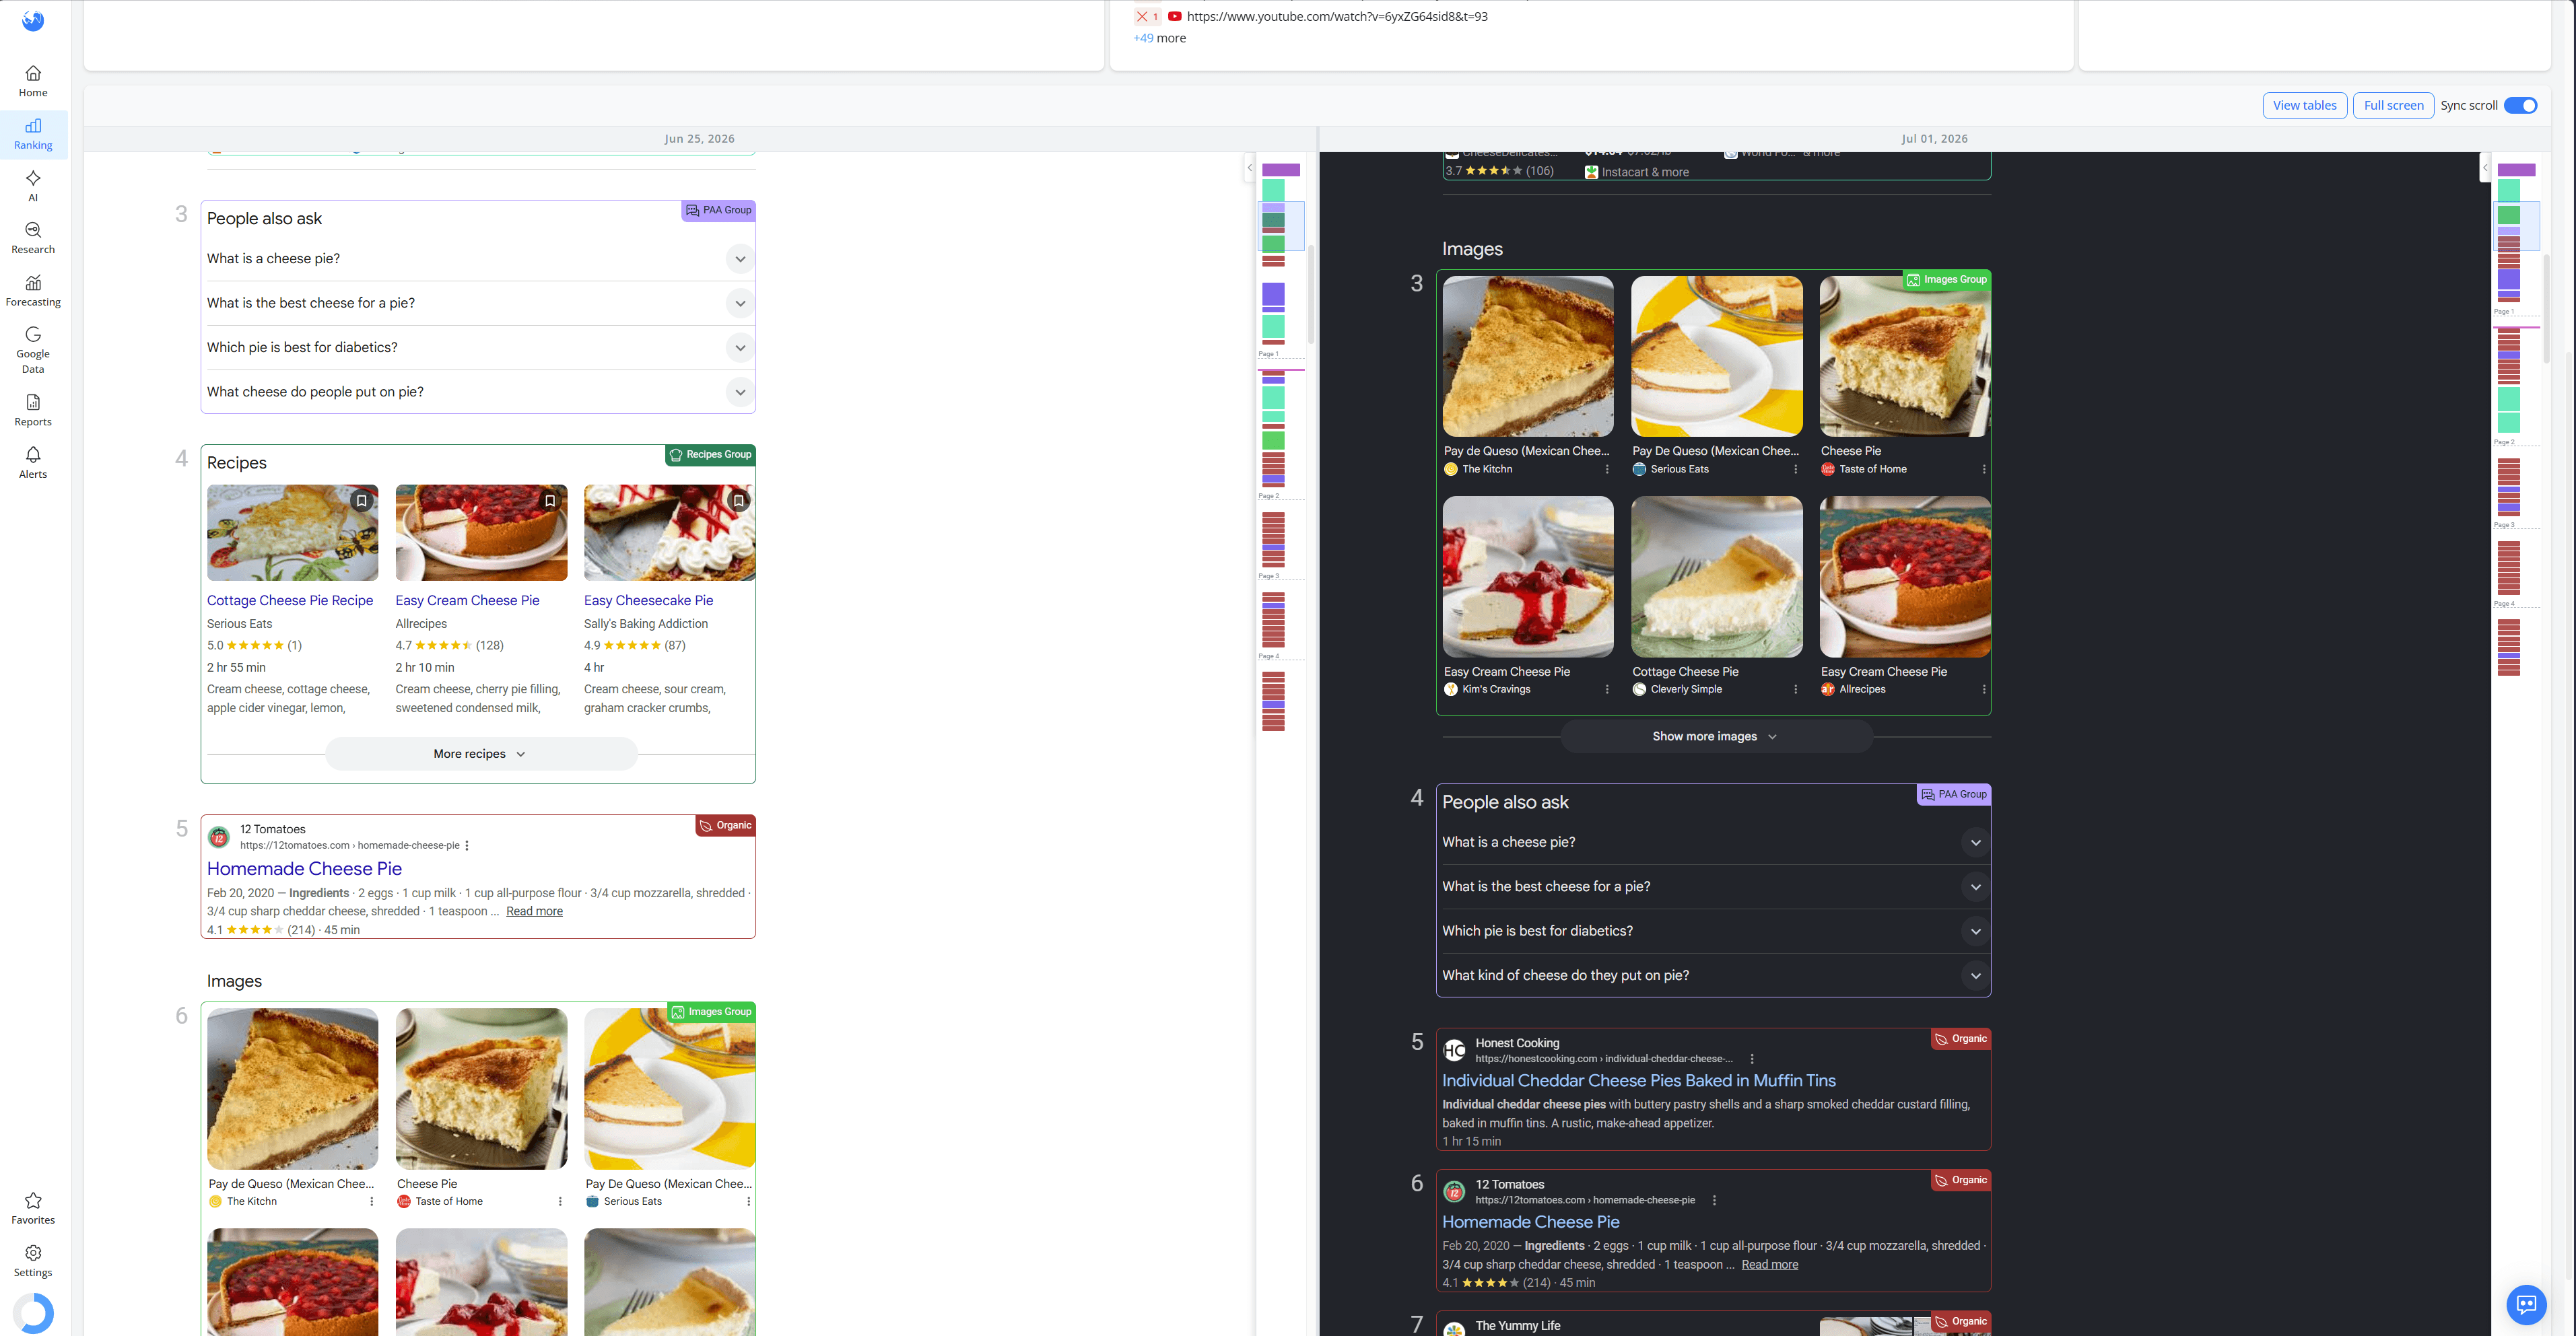2576x1336 pixels.
Task: Open Homemade Cheese Pie link in left panel
Action: click(x=304, y=869)
